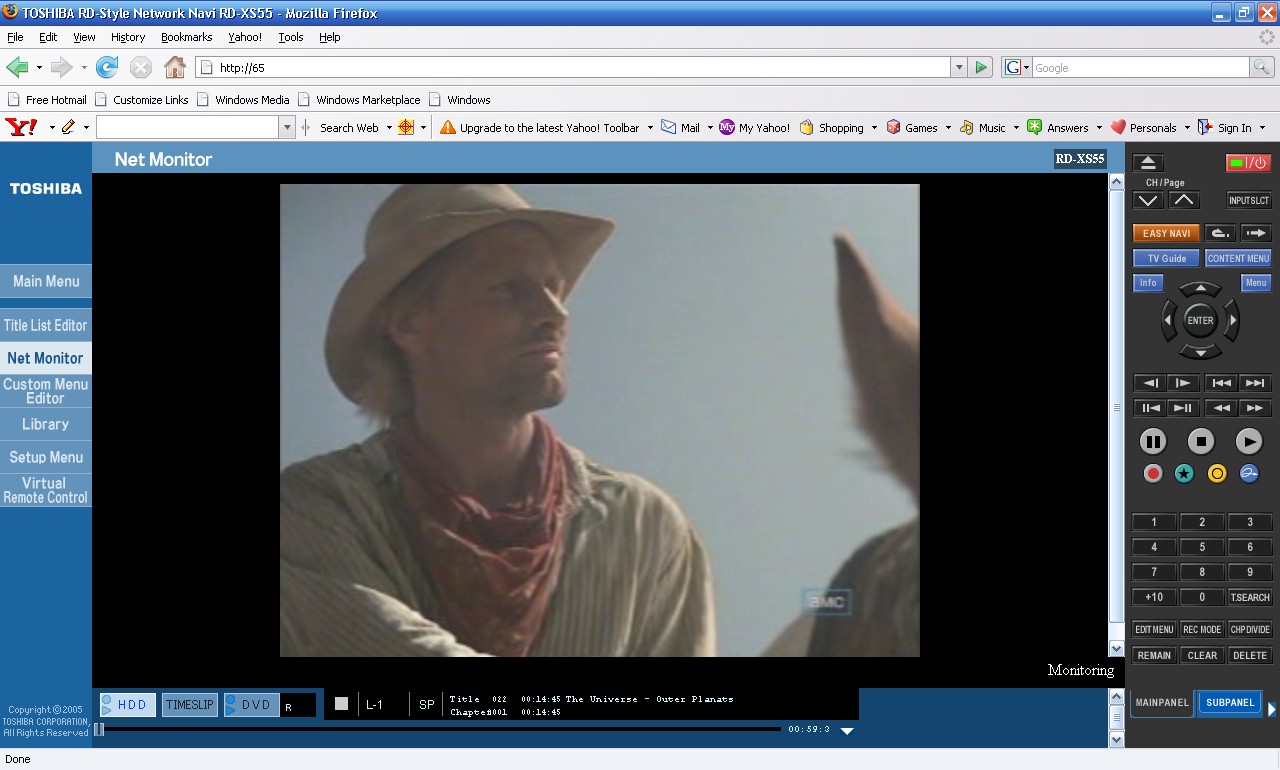Click the CHP DIVIDE button
The image size is (1280, 770).
[1250, 630]
